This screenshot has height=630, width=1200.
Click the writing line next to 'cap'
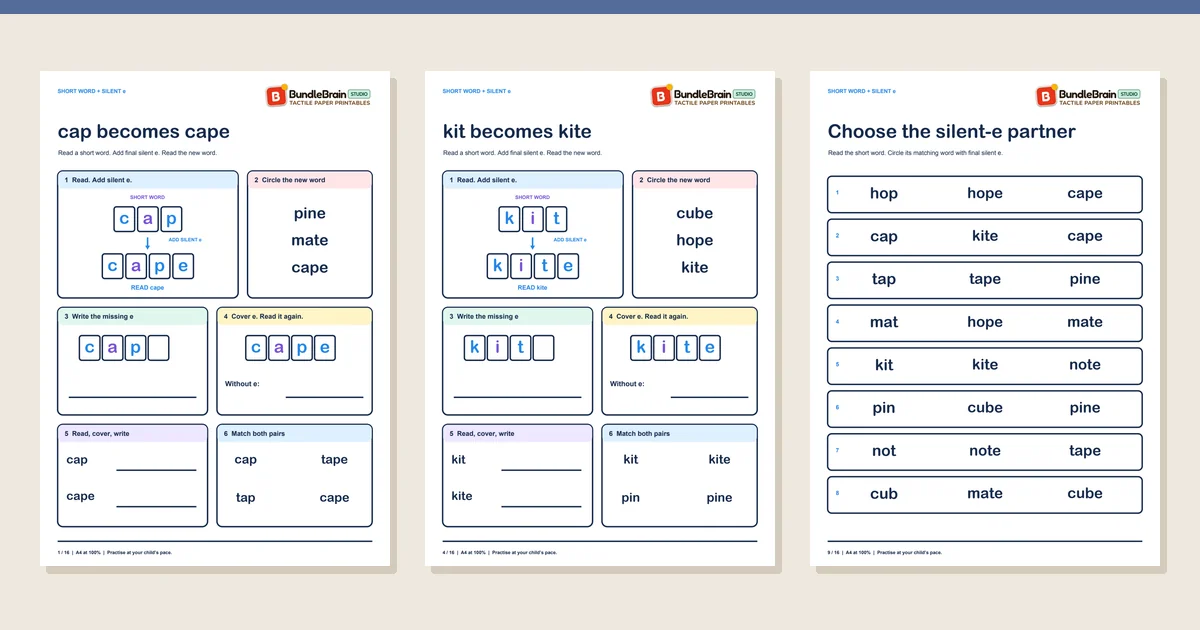pyautogui.click(x=157, y=469)
